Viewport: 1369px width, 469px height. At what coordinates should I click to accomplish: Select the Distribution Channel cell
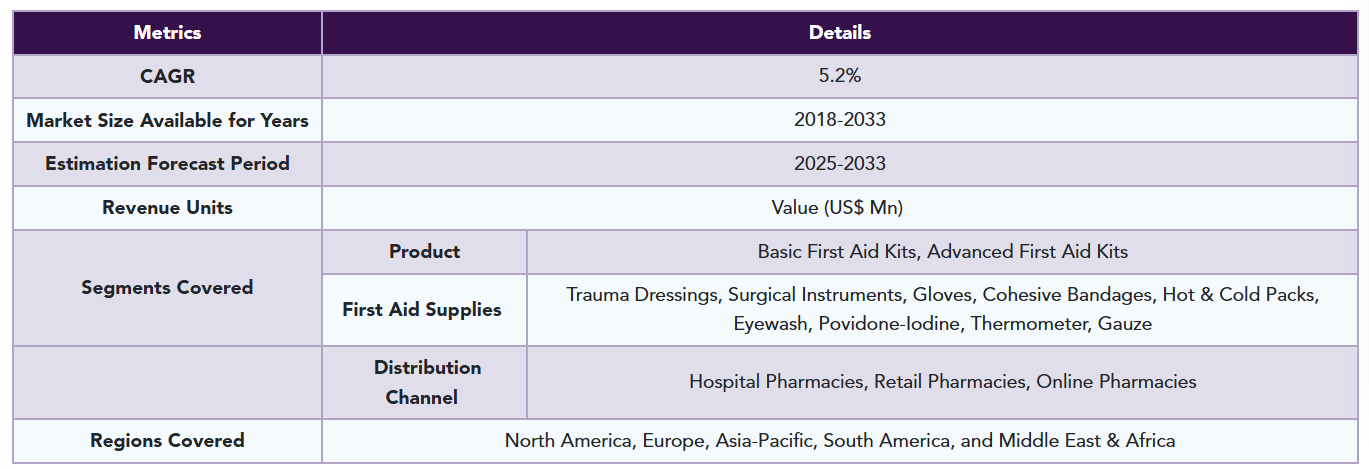coord(425,382)
